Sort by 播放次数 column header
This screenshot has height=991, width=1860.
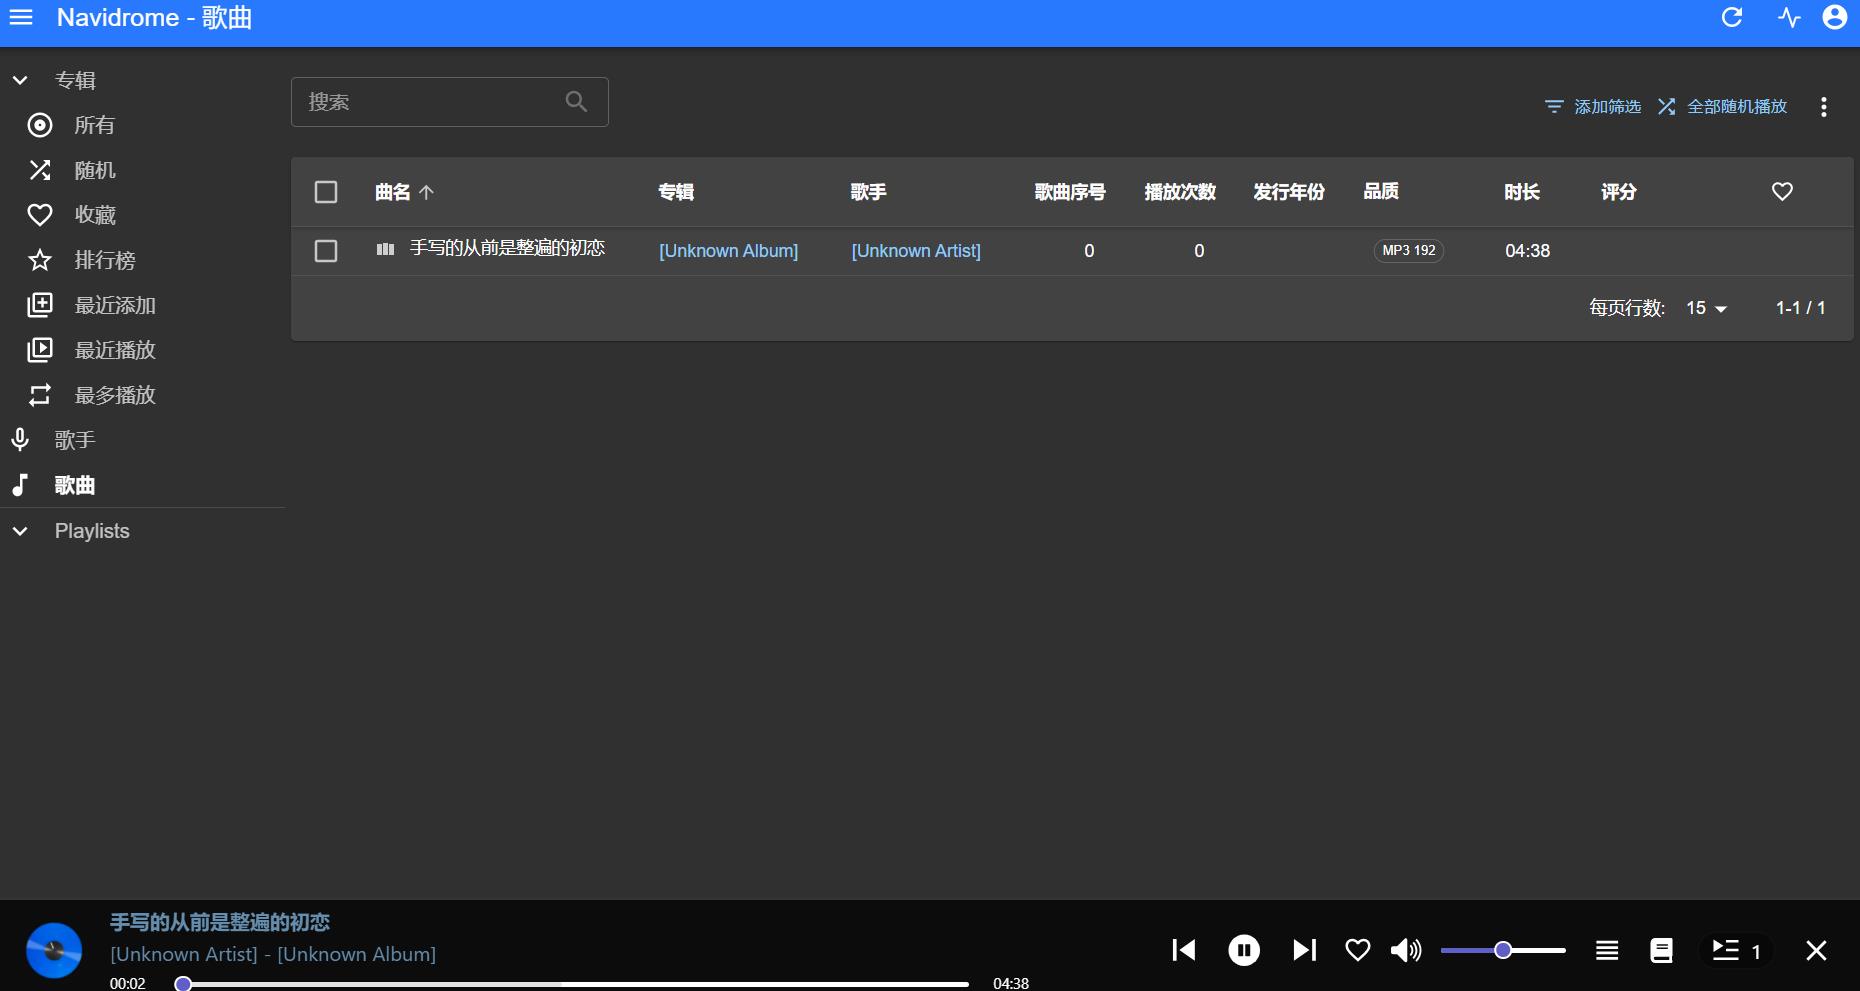1180,192
